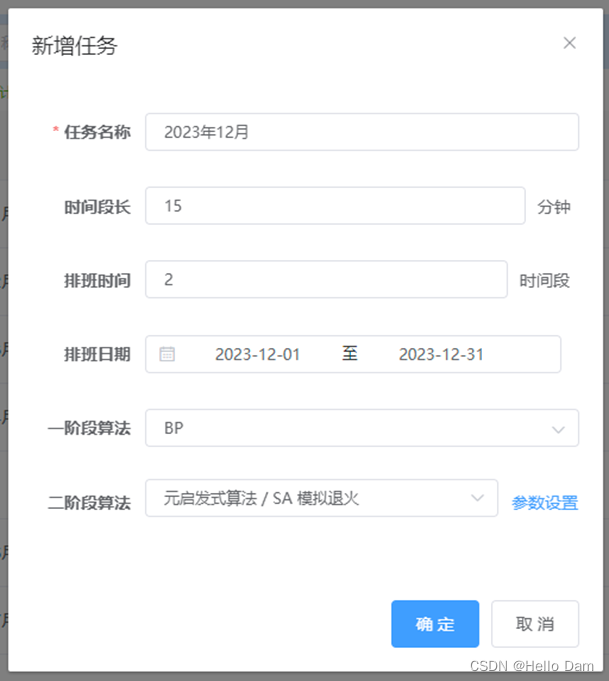Click the 分钟 unit text

(x=553, y=207)
